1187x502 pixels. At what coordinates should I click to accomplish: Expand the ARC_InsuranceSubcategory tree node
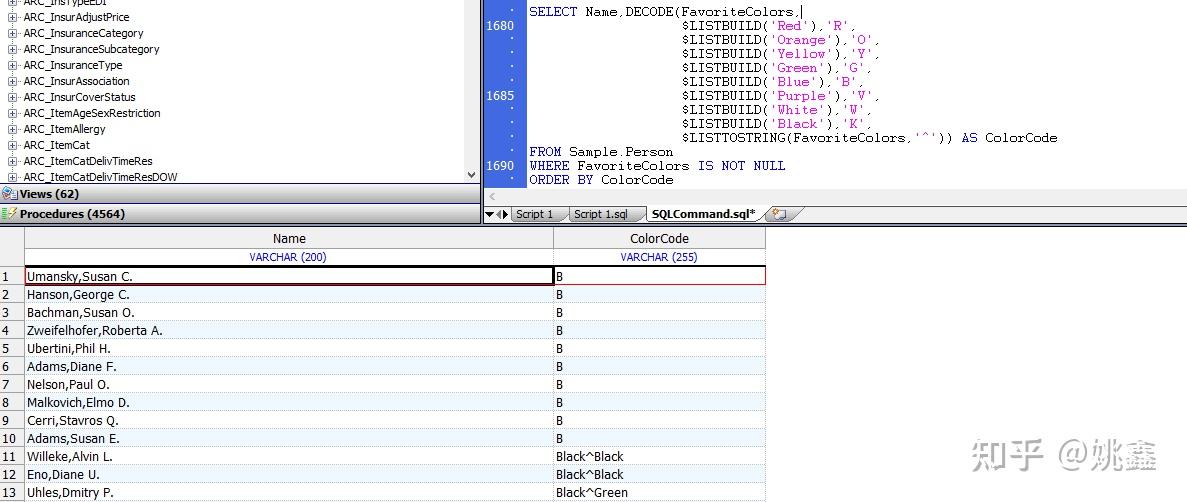point(12,49)
